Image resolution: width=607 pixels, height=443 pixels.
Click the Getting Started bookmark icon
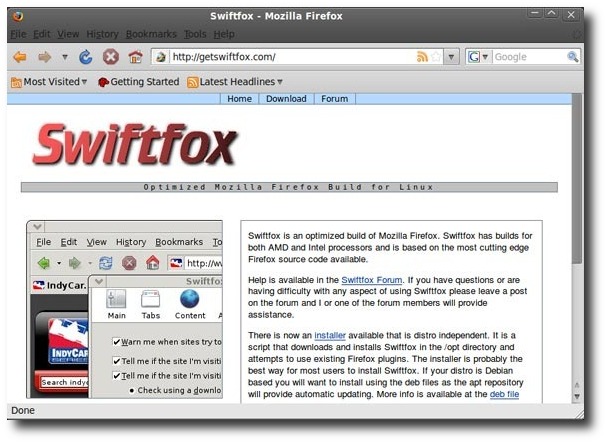click(x=103, y=82)
